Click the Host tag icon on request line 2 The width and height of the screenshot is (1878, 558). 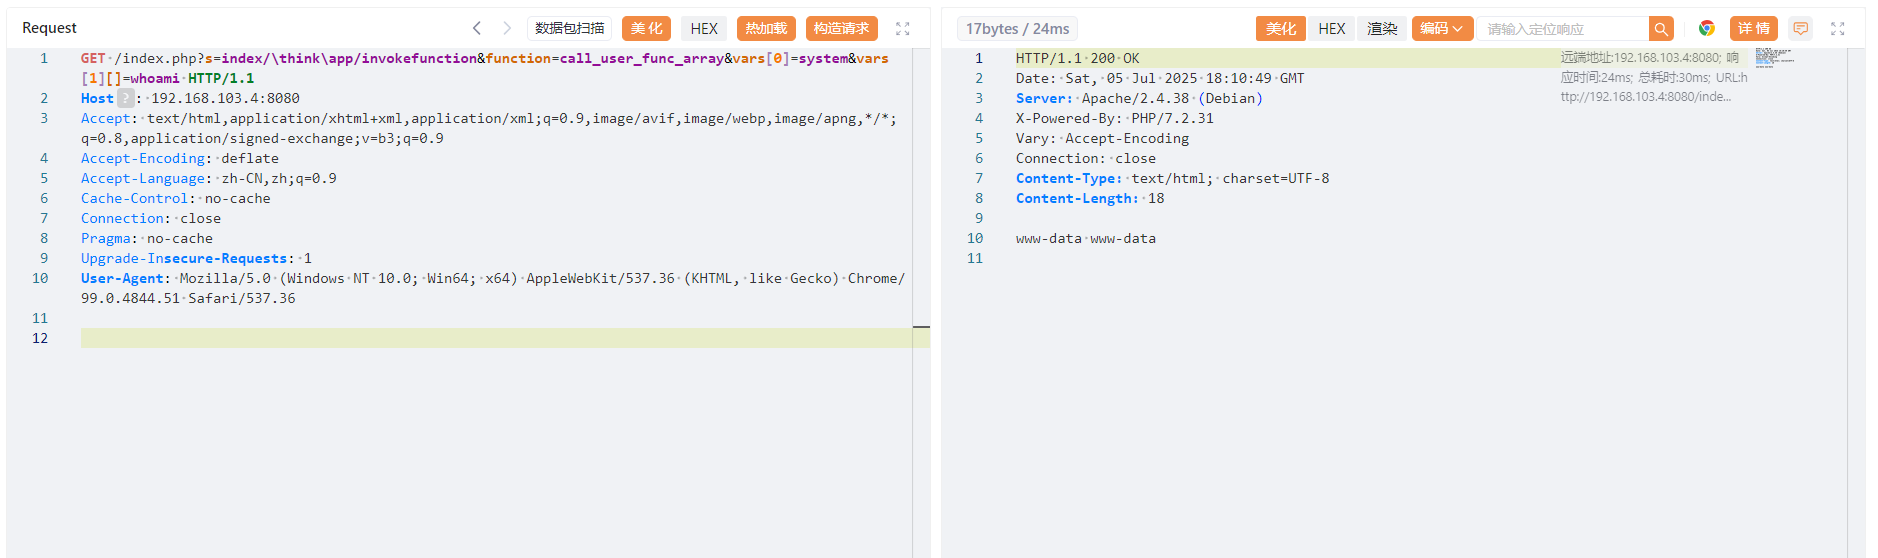[x=126, y=98]
